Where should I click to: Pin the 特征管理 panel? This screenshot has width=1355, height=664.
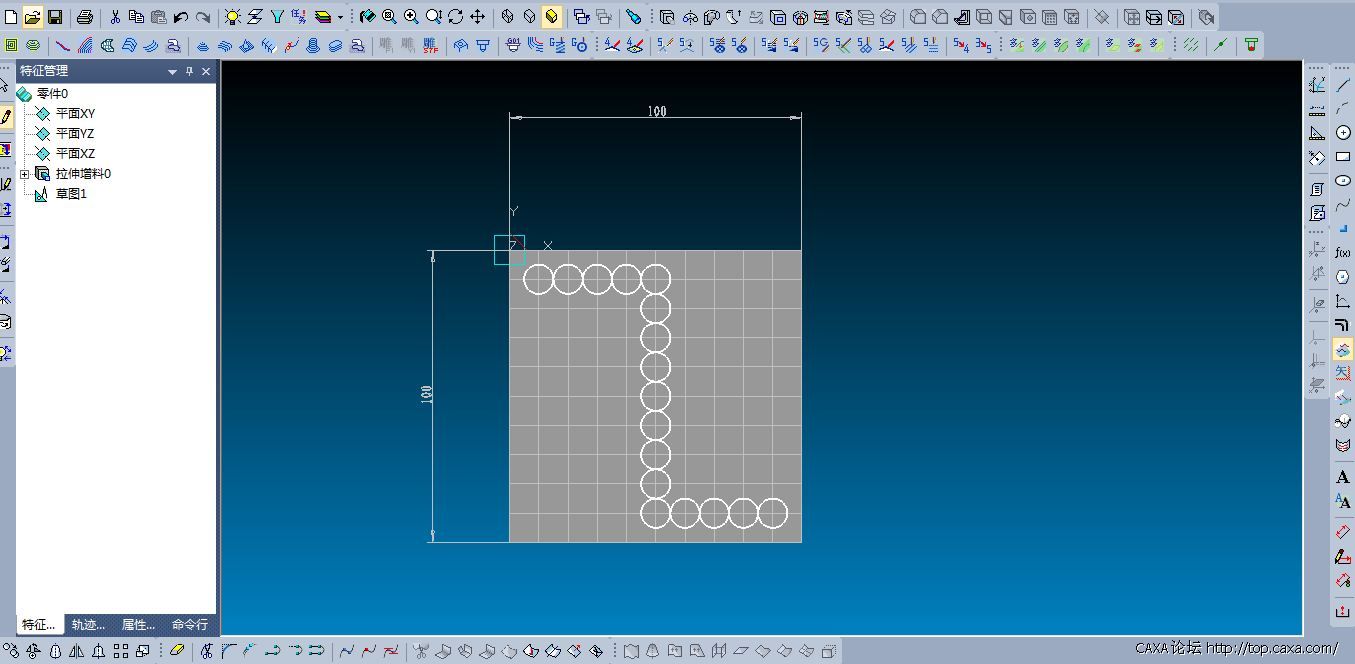[190, 72]
